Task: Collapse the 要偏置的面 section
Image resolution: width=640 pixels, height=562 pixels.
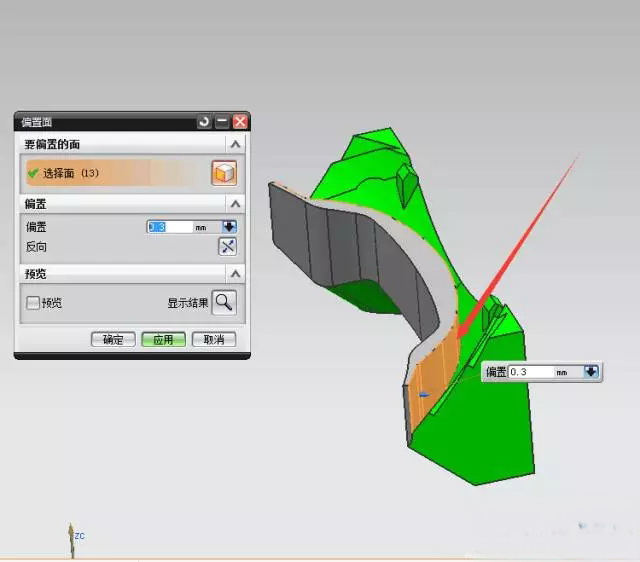Action: [235, 146]
